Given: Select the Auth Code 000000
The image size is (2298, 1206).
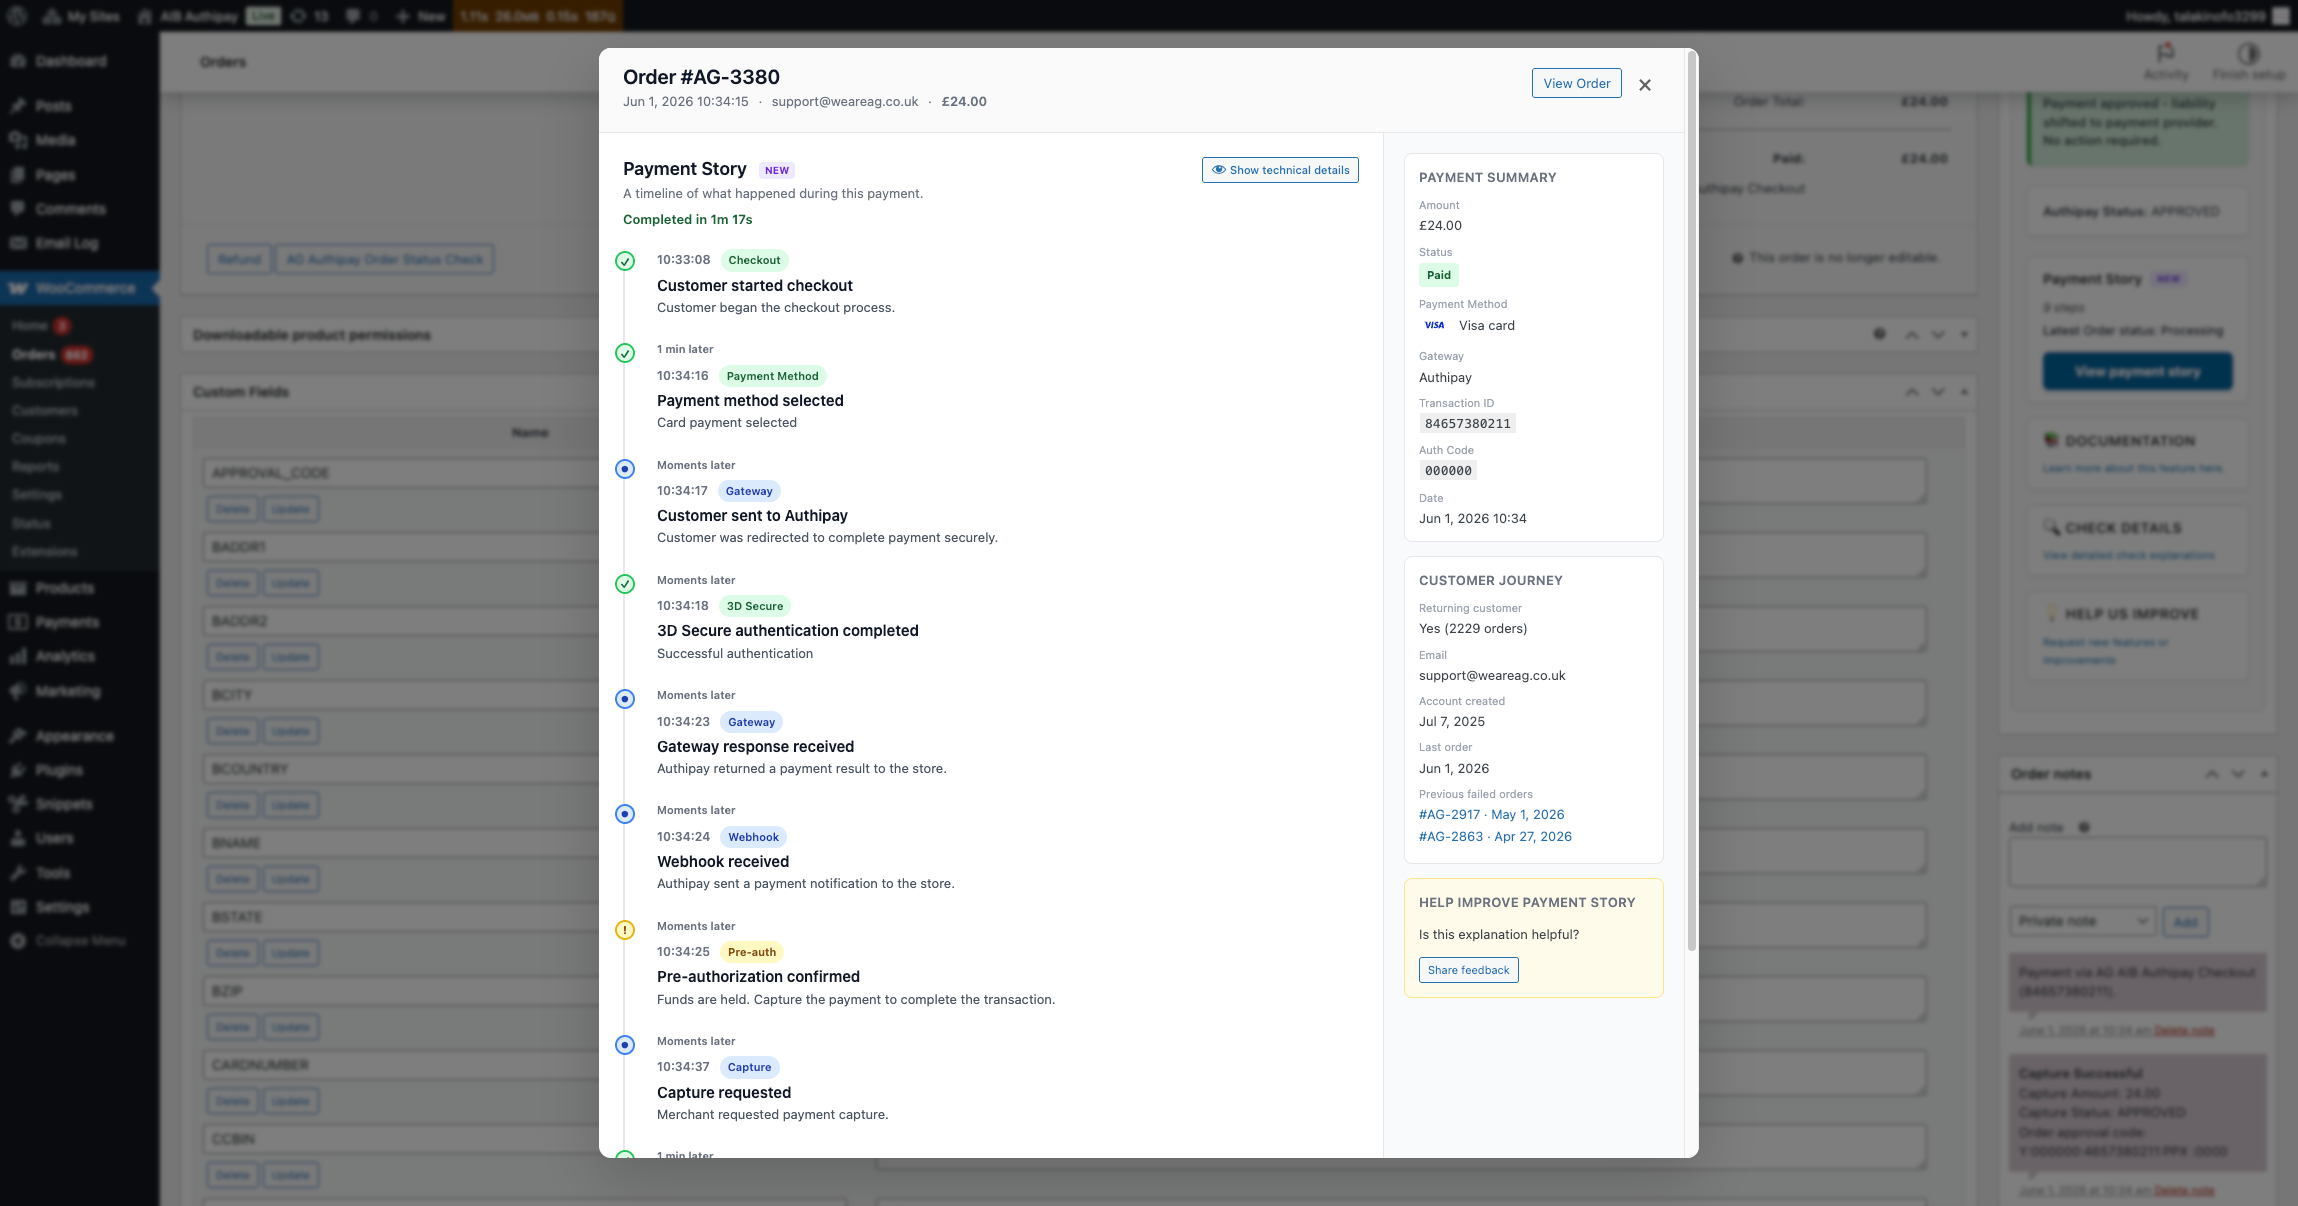Looking at the screenshot, I should (1448, 471).
